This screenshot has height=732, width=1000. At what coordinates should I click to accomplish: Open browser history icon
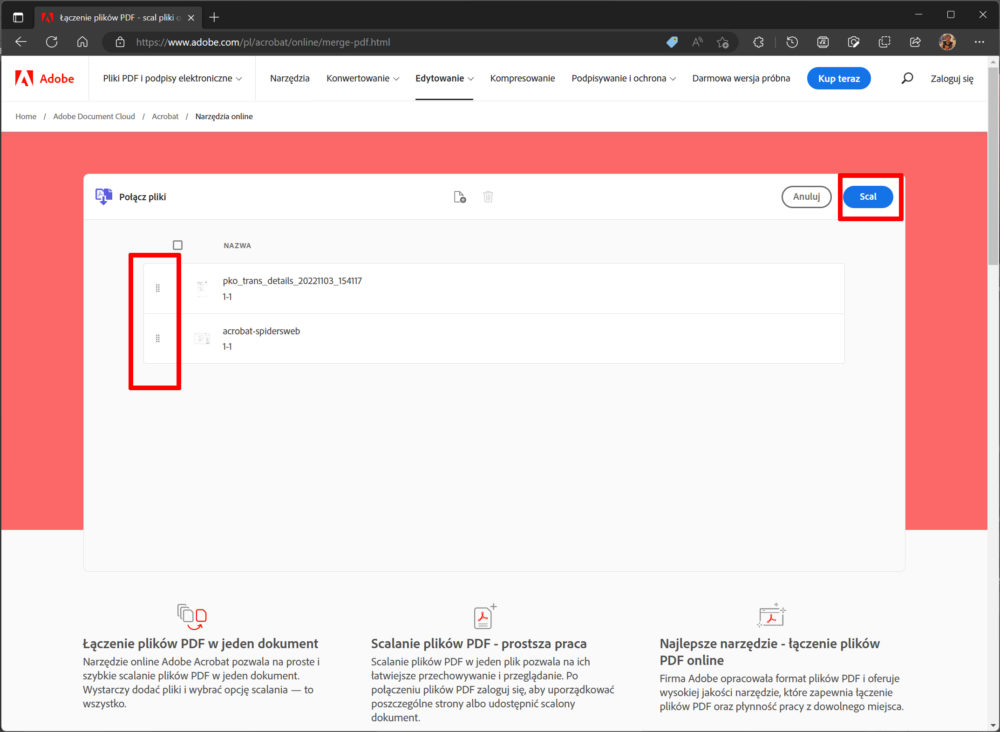[x=792, y=42]
